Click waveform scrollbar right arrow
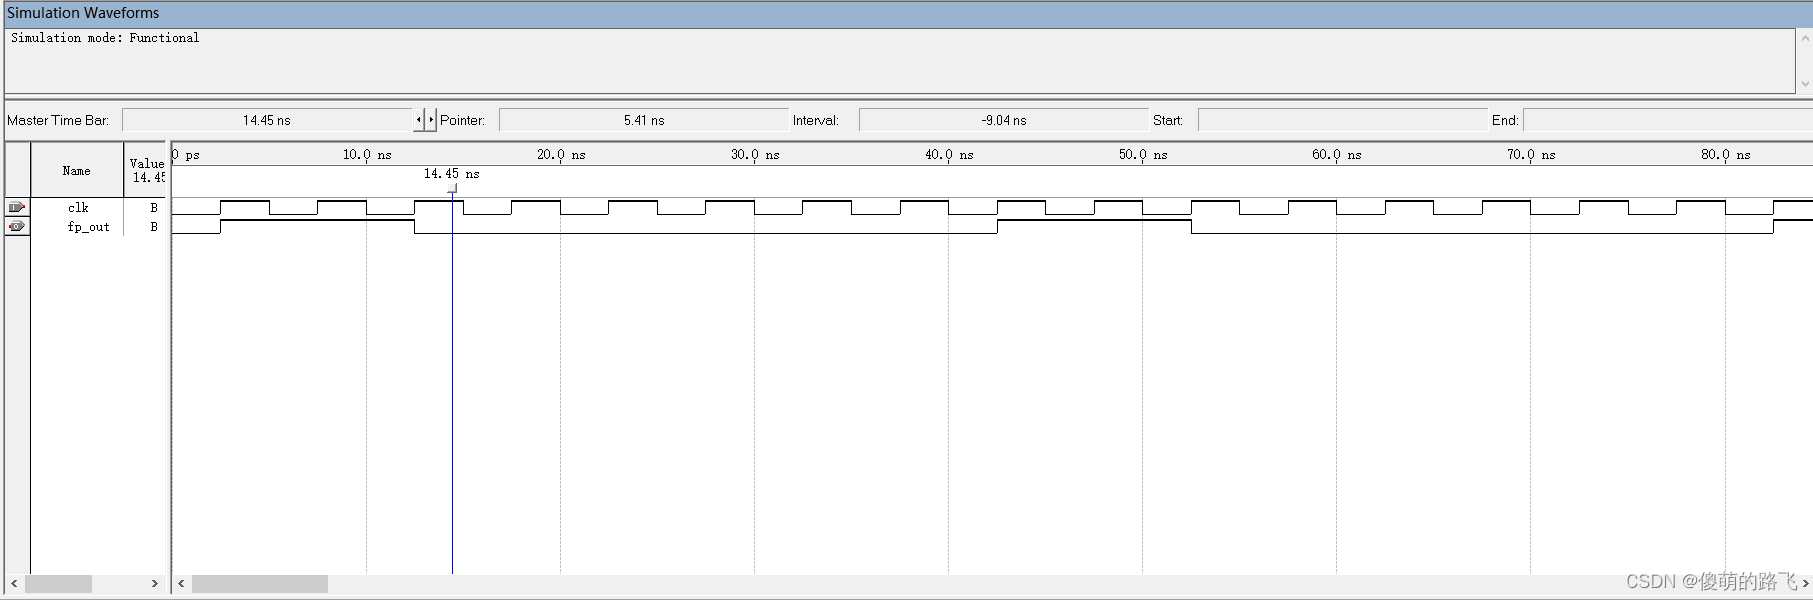Viewport: 1813px width, 600px height. point(1805,584)
